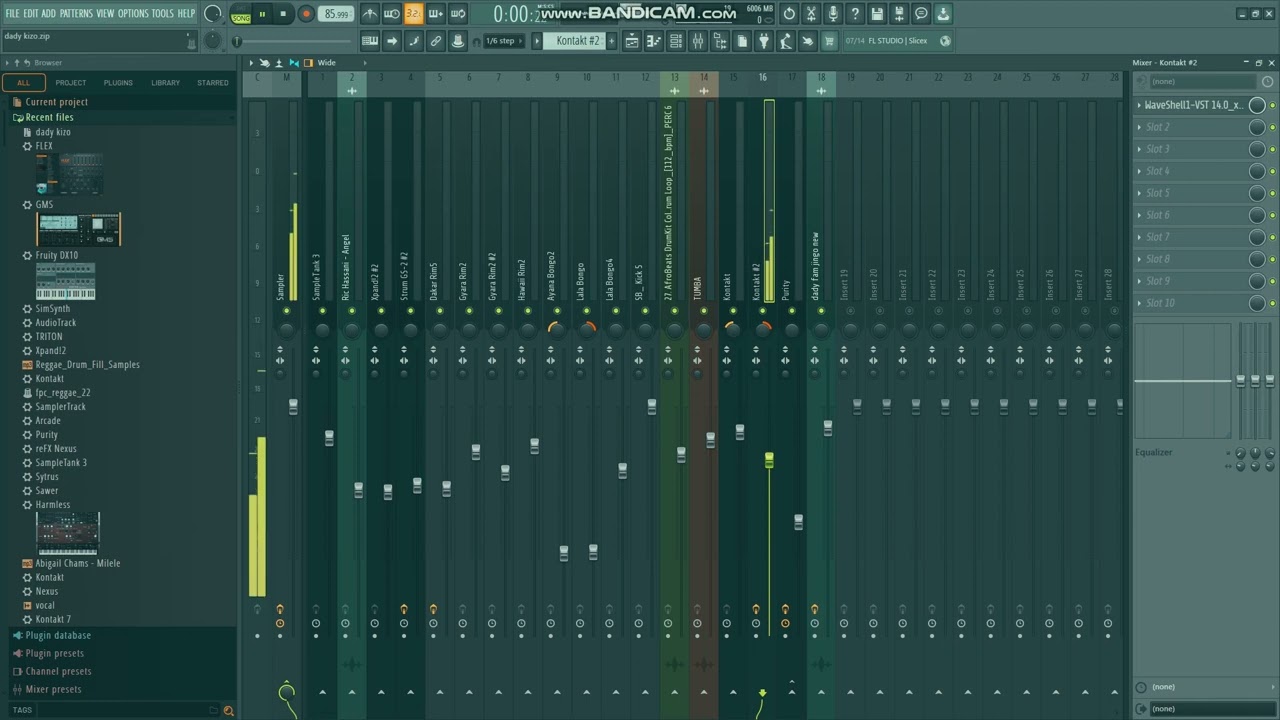This screenshot has height=720, width=1280.
Task: Open the playlist view icon
Action: point(632,41)
